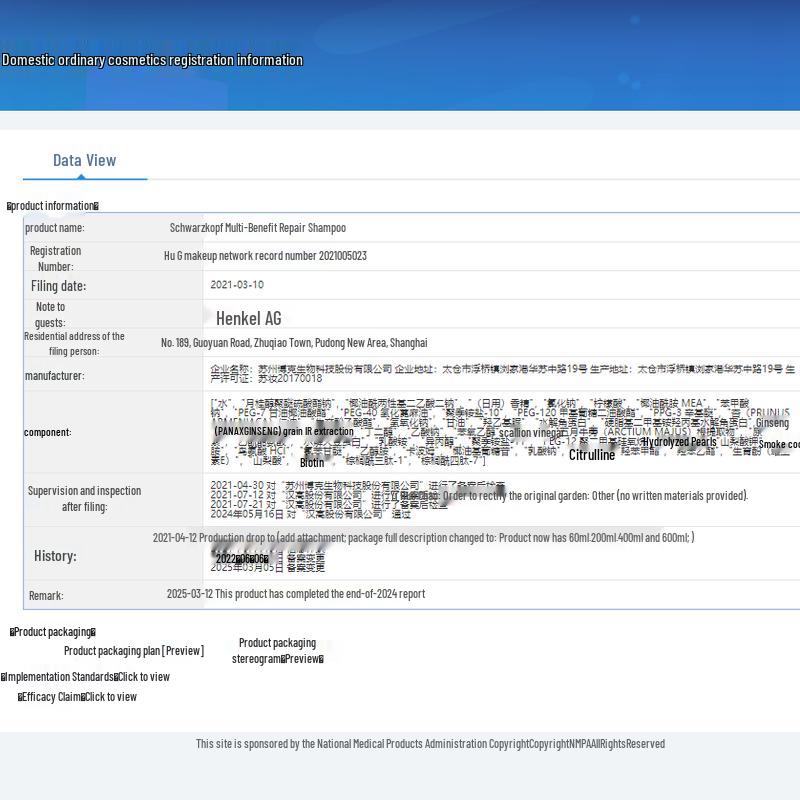Click to view the Efficacy Claim
Image resolution: width=800 pixels, height=800 pixels.
110,697
